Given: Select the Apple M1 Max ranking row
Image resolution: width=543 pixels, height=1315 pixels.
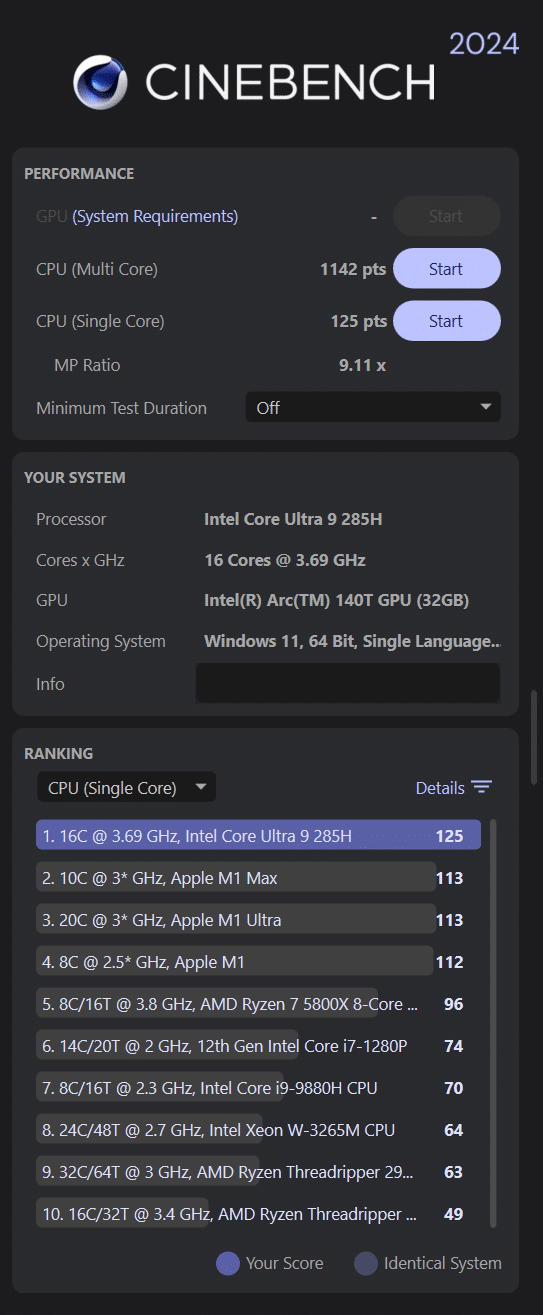Looking at the screenshot, I should (258, 878).
